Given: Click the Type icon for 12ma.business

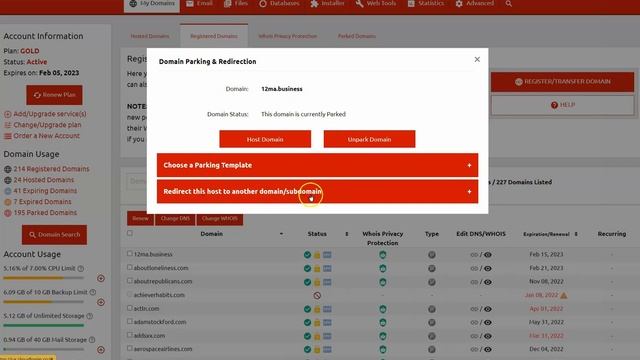Looking at the screenshot, I should click(432, 255).
